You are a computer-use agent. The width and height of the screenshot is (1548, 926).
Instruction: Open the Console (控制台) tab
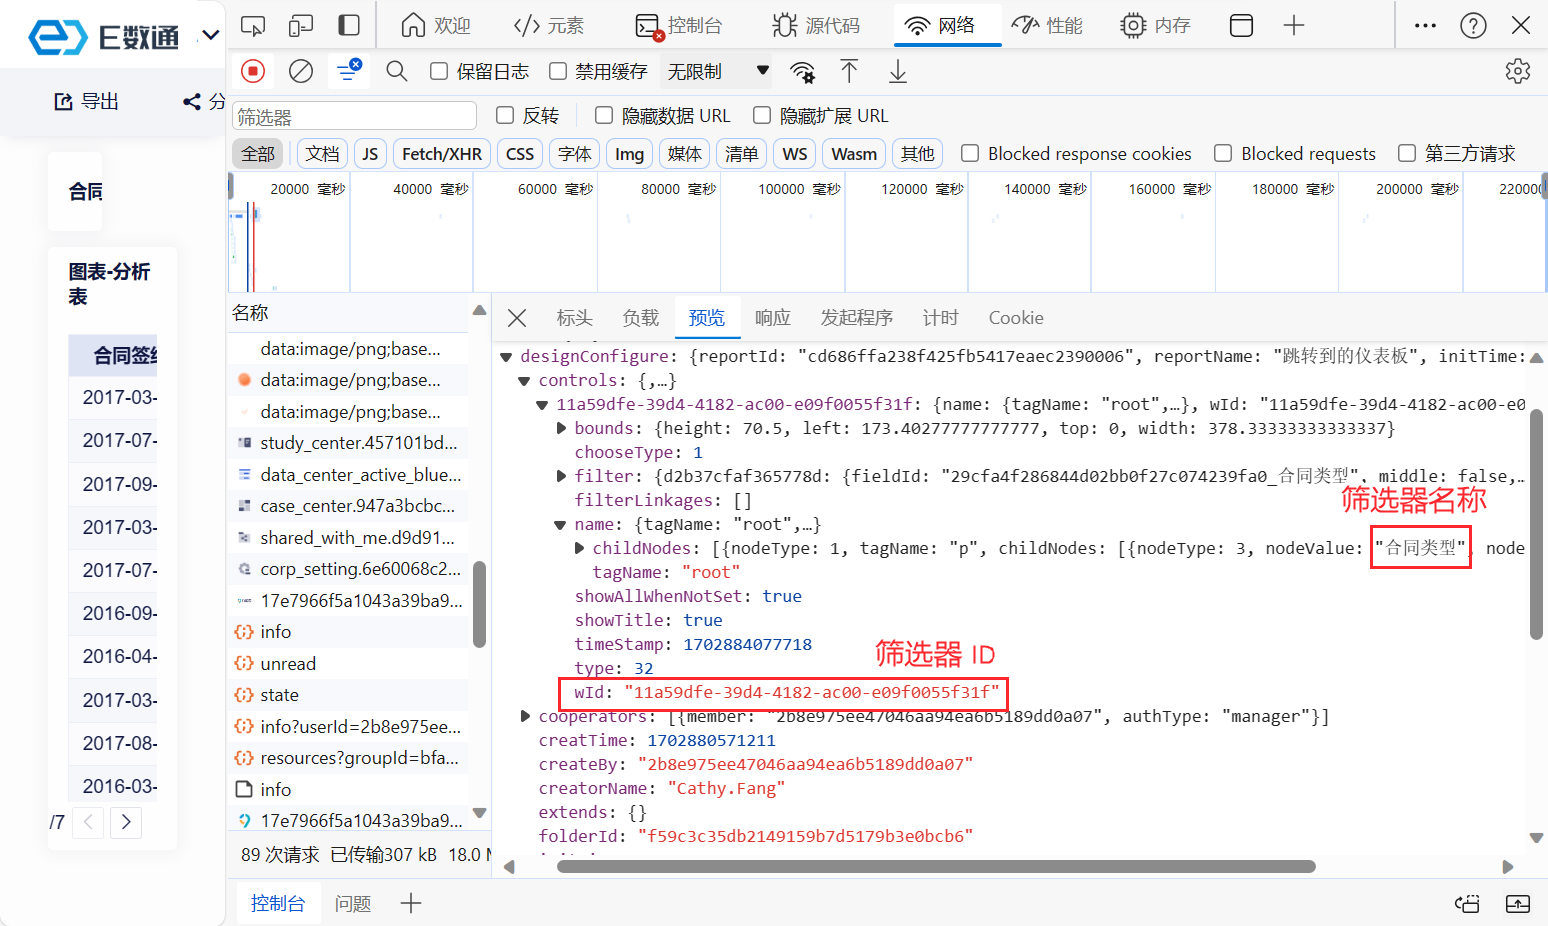[x=679, y=25]
